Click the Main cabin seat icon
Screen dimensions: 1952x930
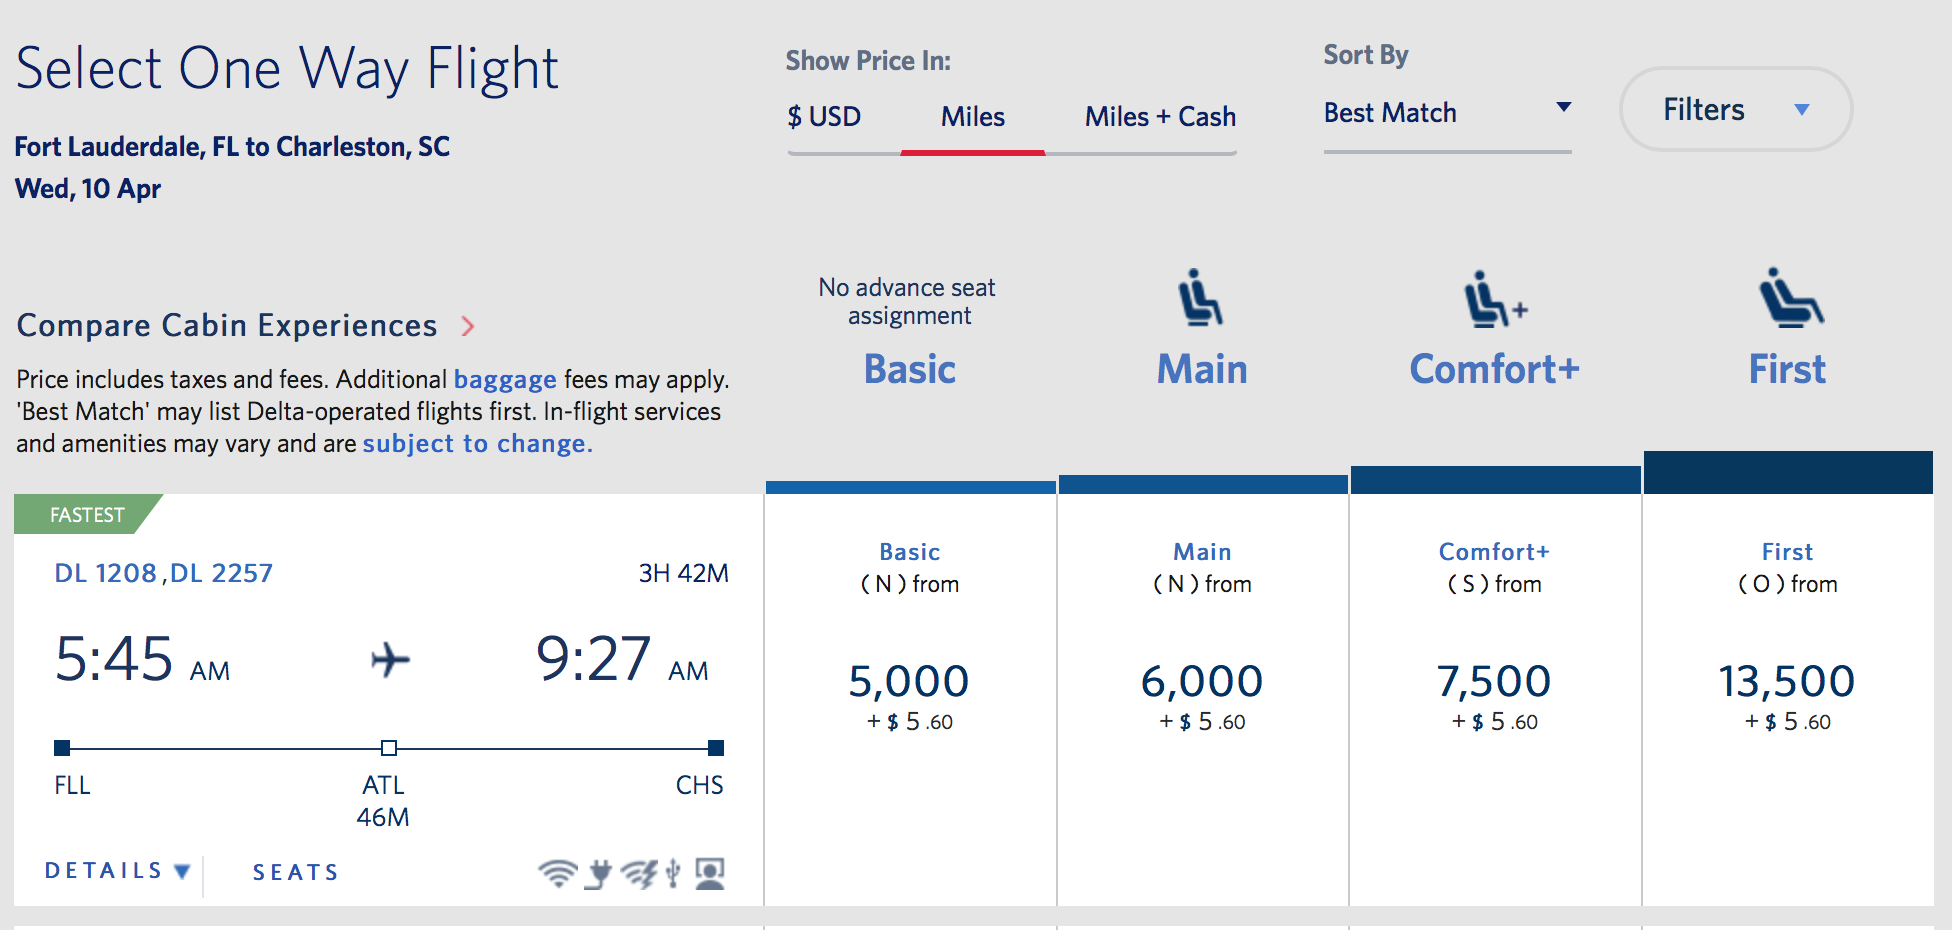pyautogui.click(x=1201, y=297)
